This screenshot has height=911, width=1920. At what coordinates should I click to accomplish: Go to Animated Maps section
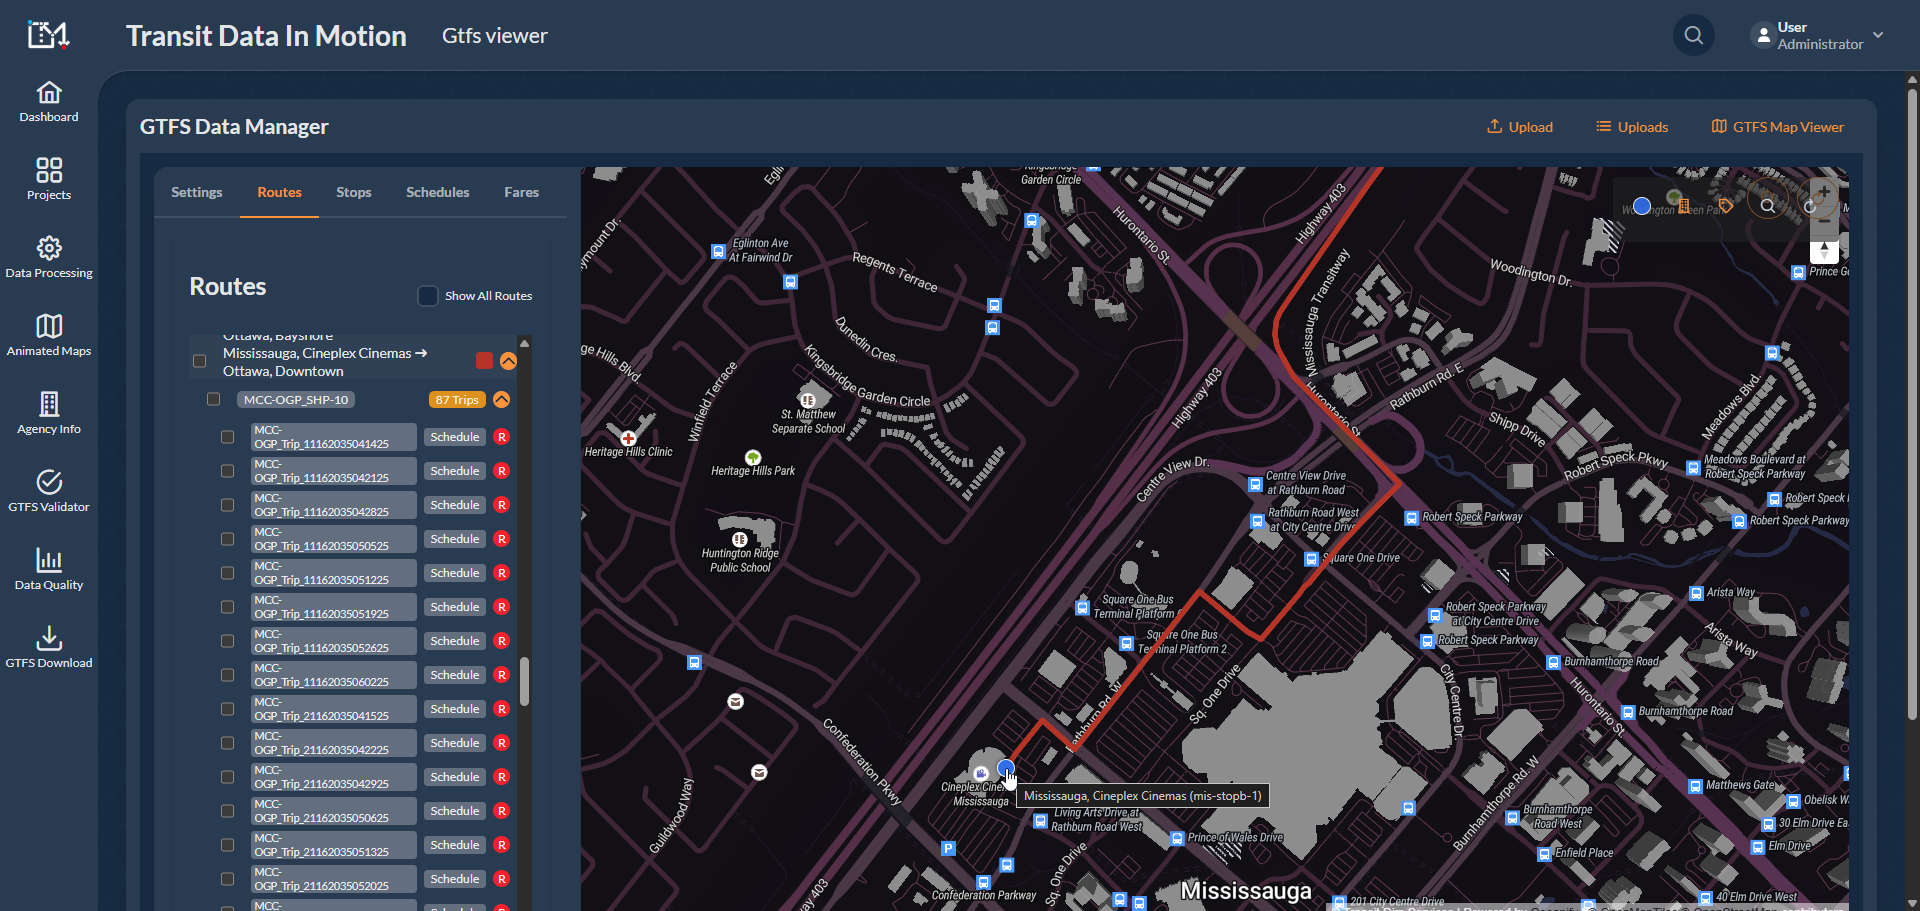[49, 336]
